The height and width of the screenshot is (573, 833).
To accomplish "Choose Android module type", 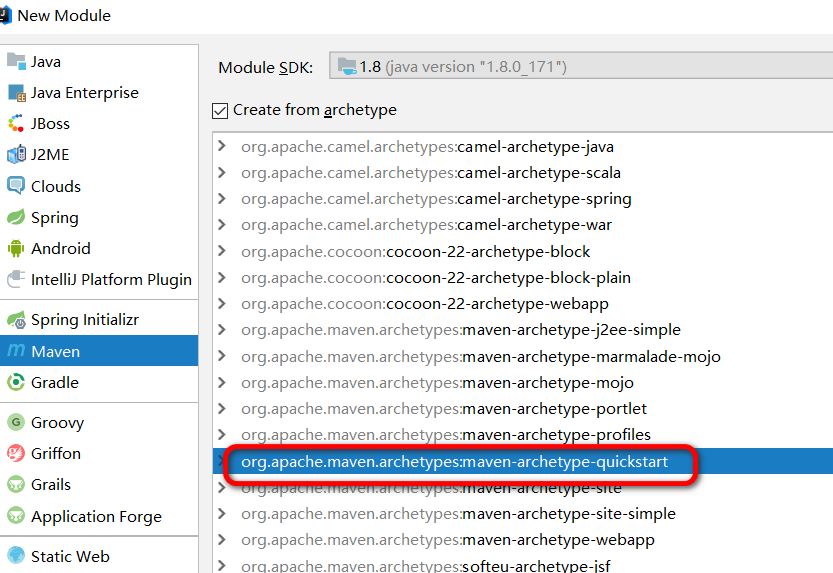I will point(99,248).
